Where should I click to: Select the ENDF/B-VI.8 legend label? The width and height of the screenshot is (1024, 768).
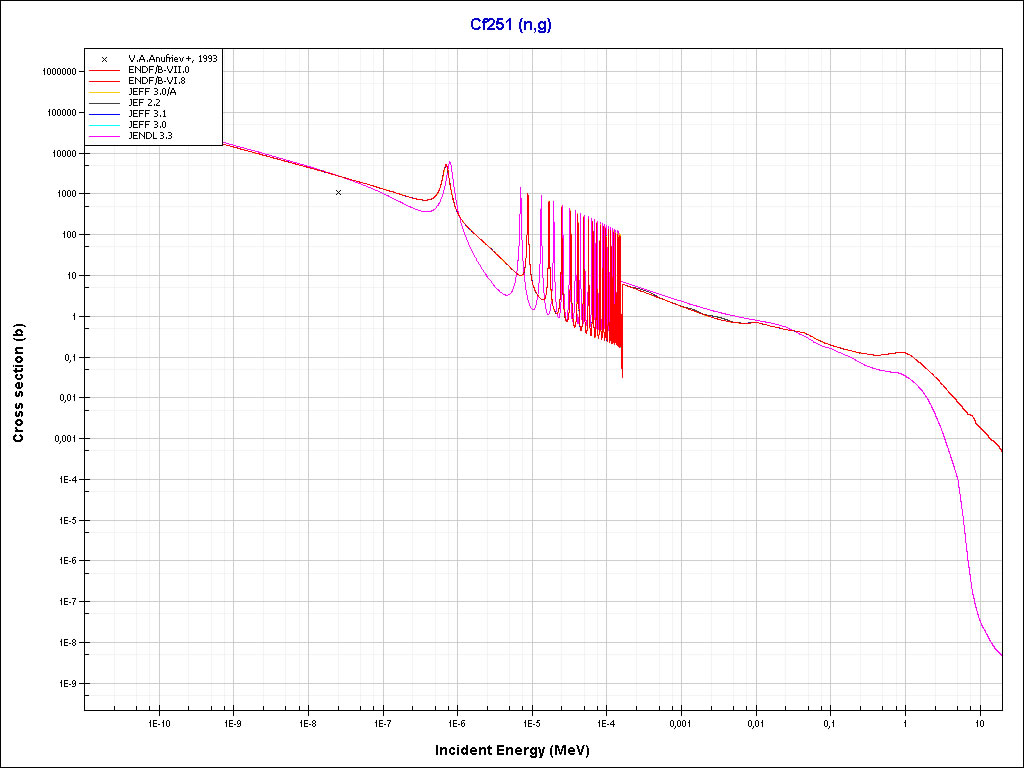[157, 80]
